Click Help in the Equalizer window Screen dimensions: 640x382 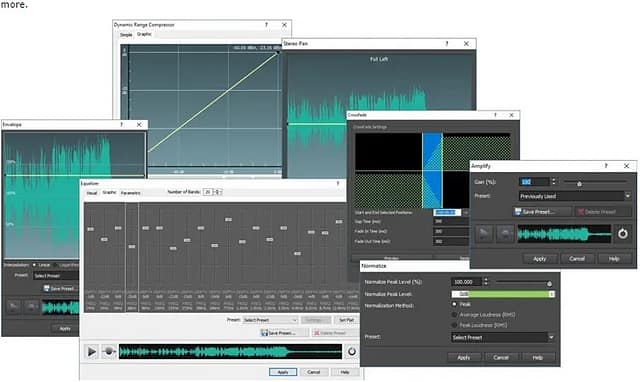pyautogui.click(x=345, y=372)
